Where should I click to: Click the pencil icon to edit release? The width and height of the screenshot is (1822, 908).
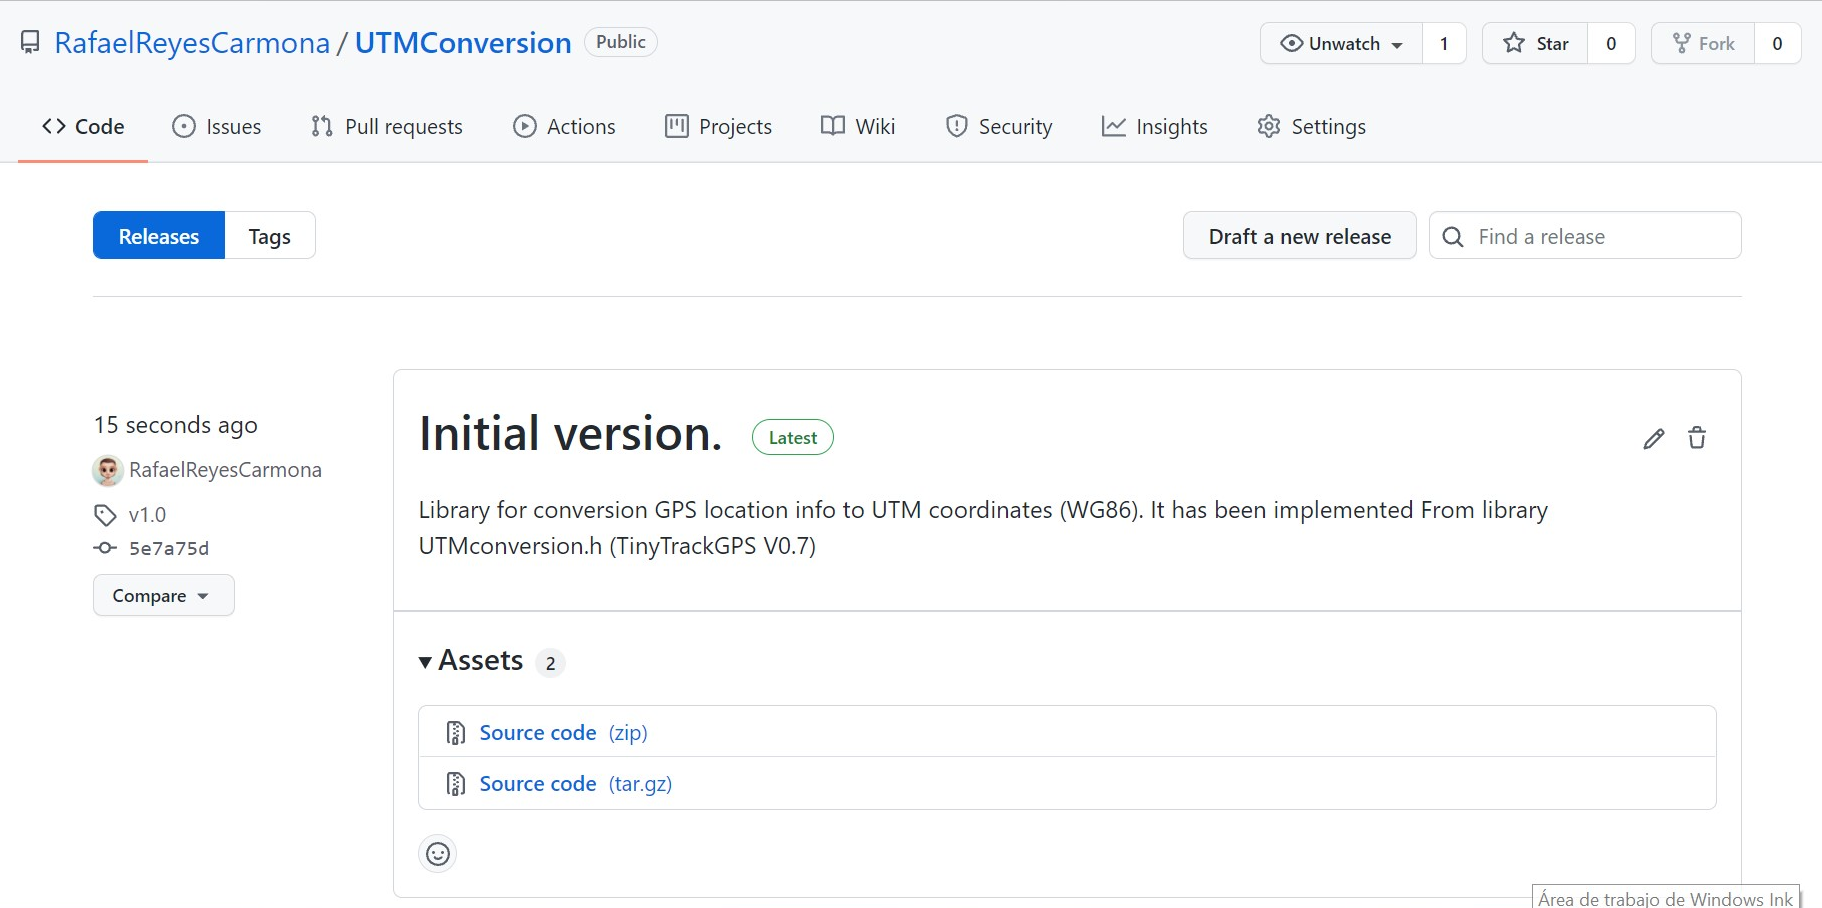(x=1653, y=438)
